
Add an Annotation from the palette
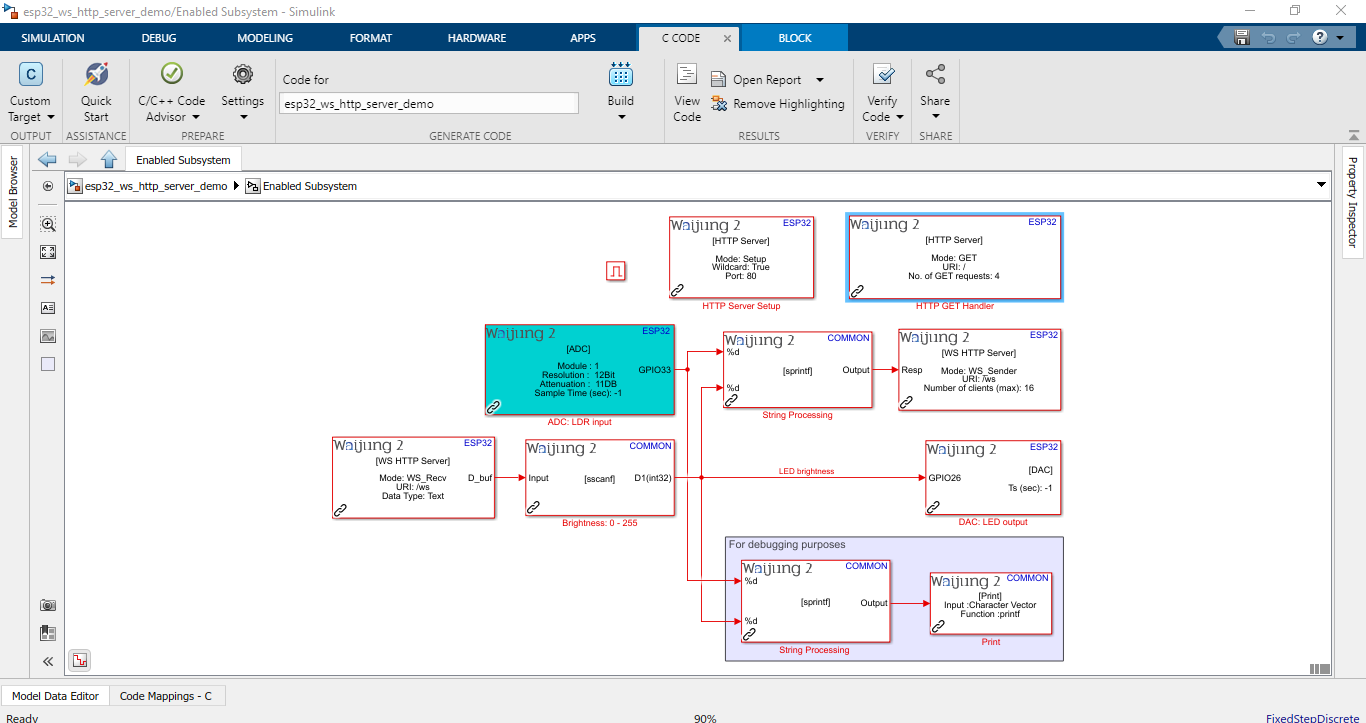click(48, 308)
